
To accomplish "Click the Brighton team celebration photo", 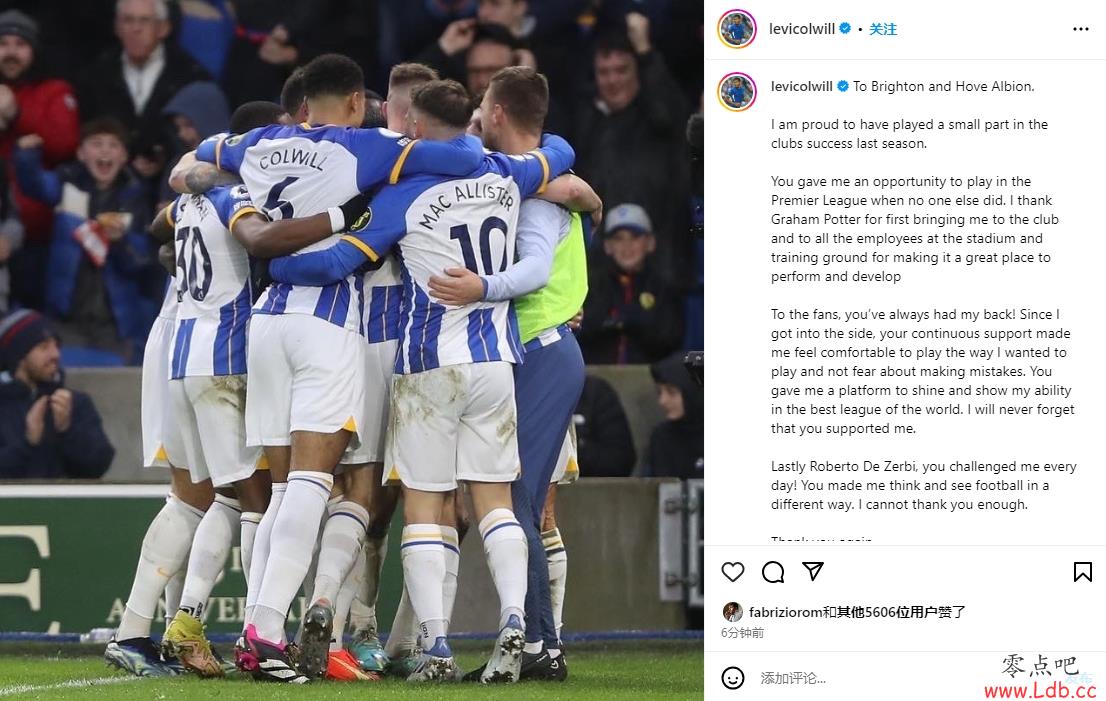I will pyautogui.click(x=351, y=350).
